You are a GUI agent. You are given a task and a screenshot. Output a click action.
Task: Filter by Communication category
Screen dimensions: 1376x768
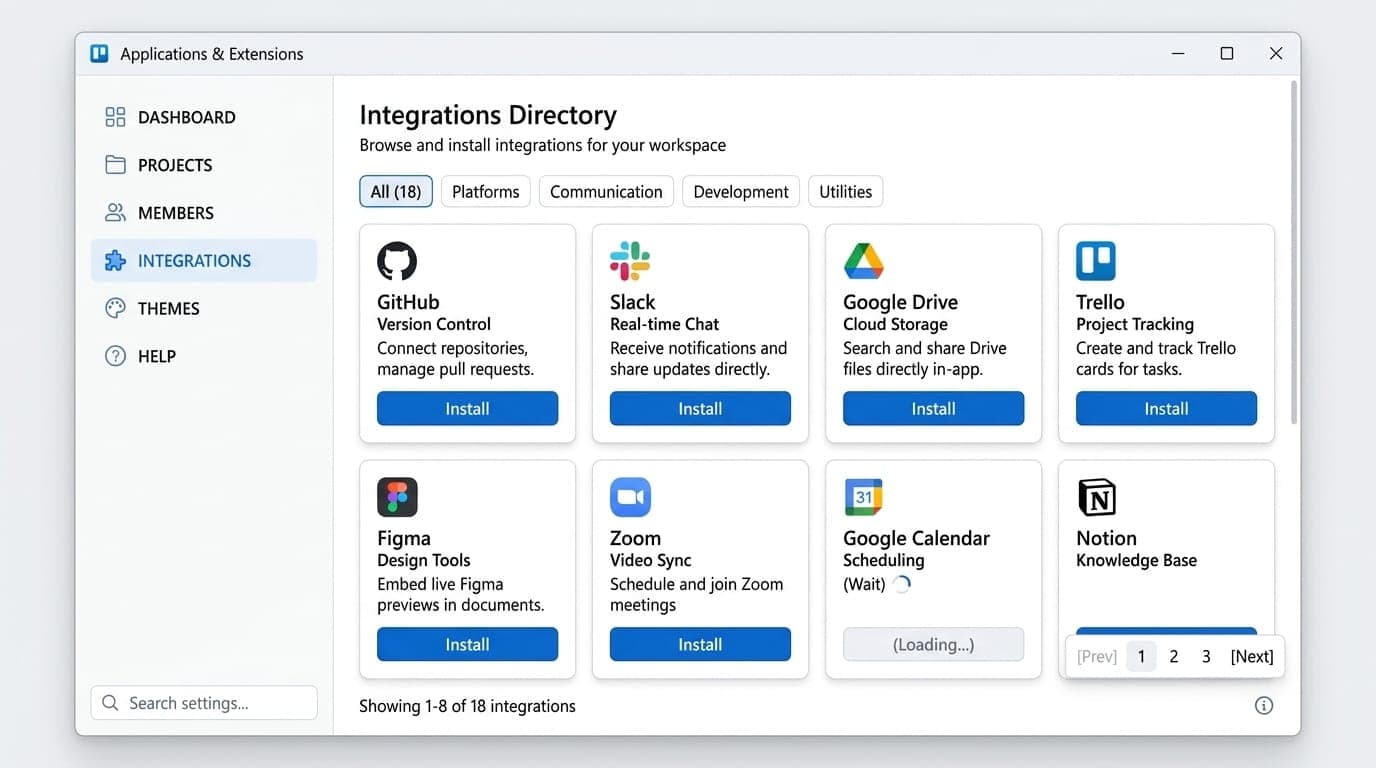tap(606, 192)
